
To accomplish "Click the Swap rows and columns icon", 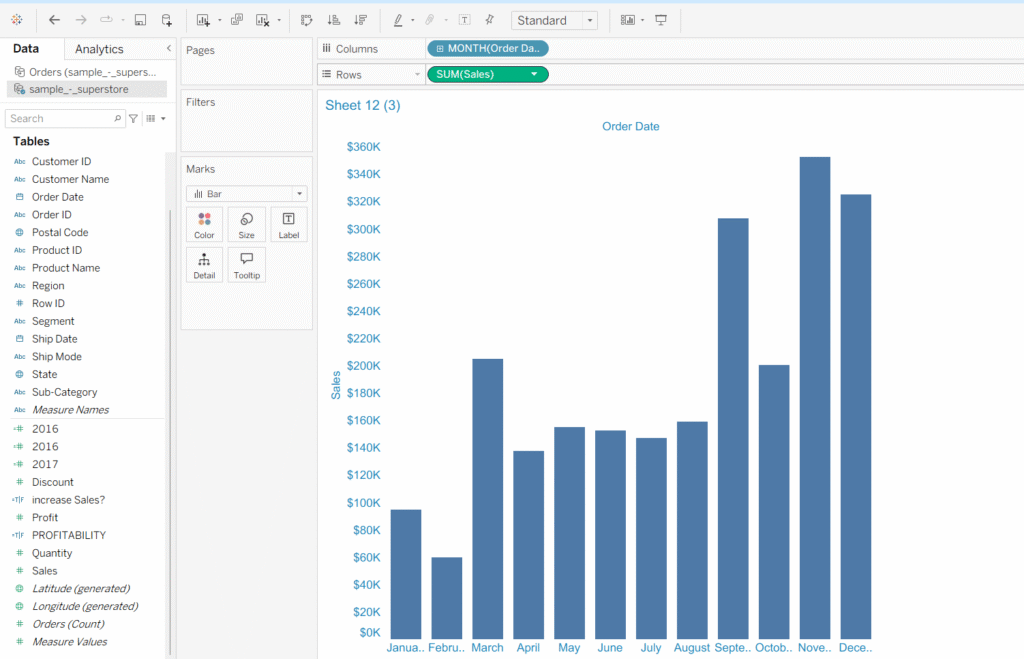I will [x=306, y=20].
